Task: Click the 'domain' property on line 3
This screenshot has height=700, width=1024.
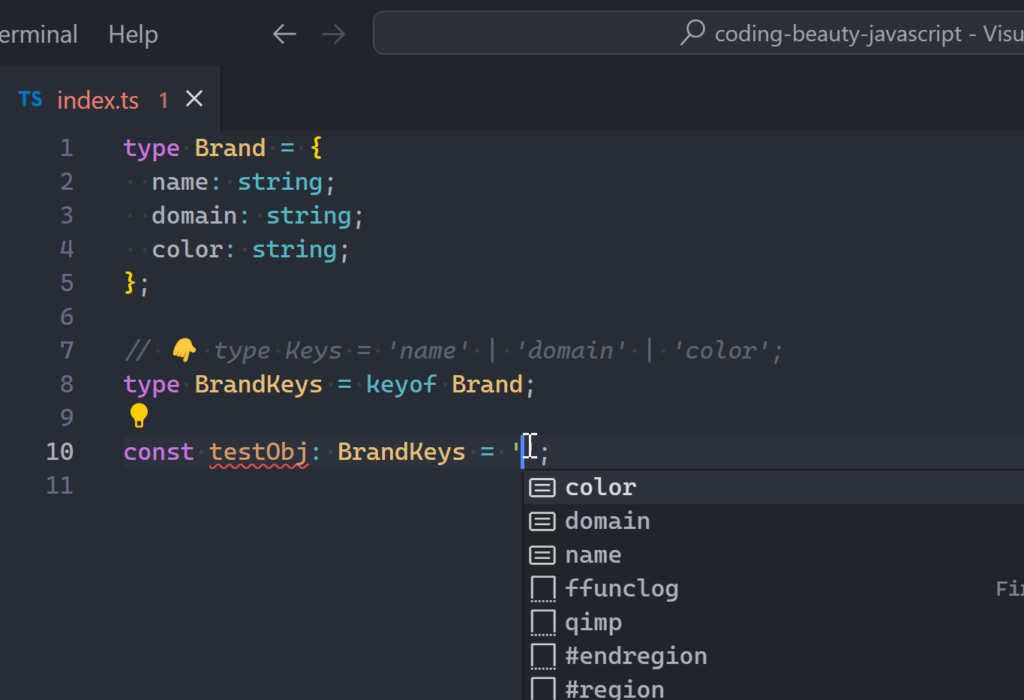Action: [x=194, y=216]
